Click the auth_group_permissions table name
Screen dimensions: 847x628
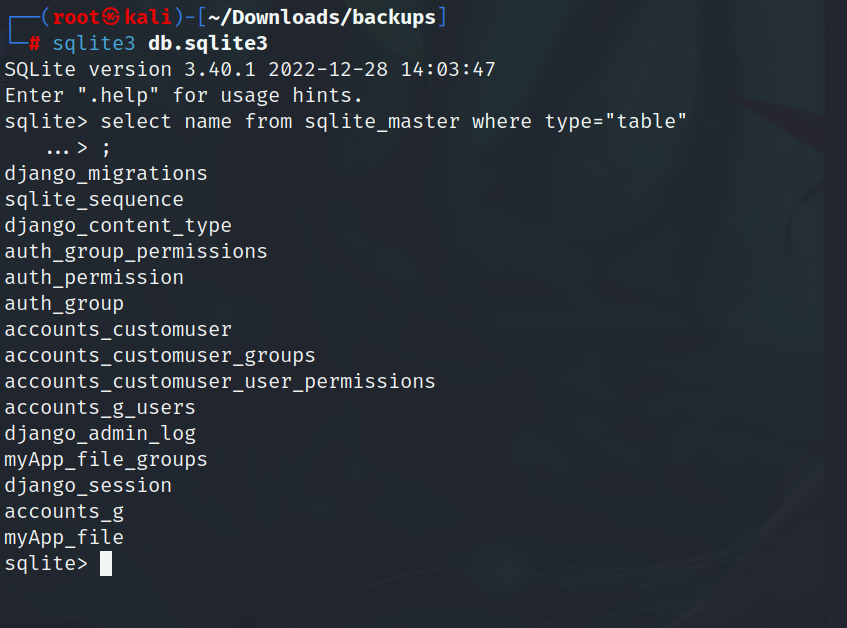tap(136, 252)
